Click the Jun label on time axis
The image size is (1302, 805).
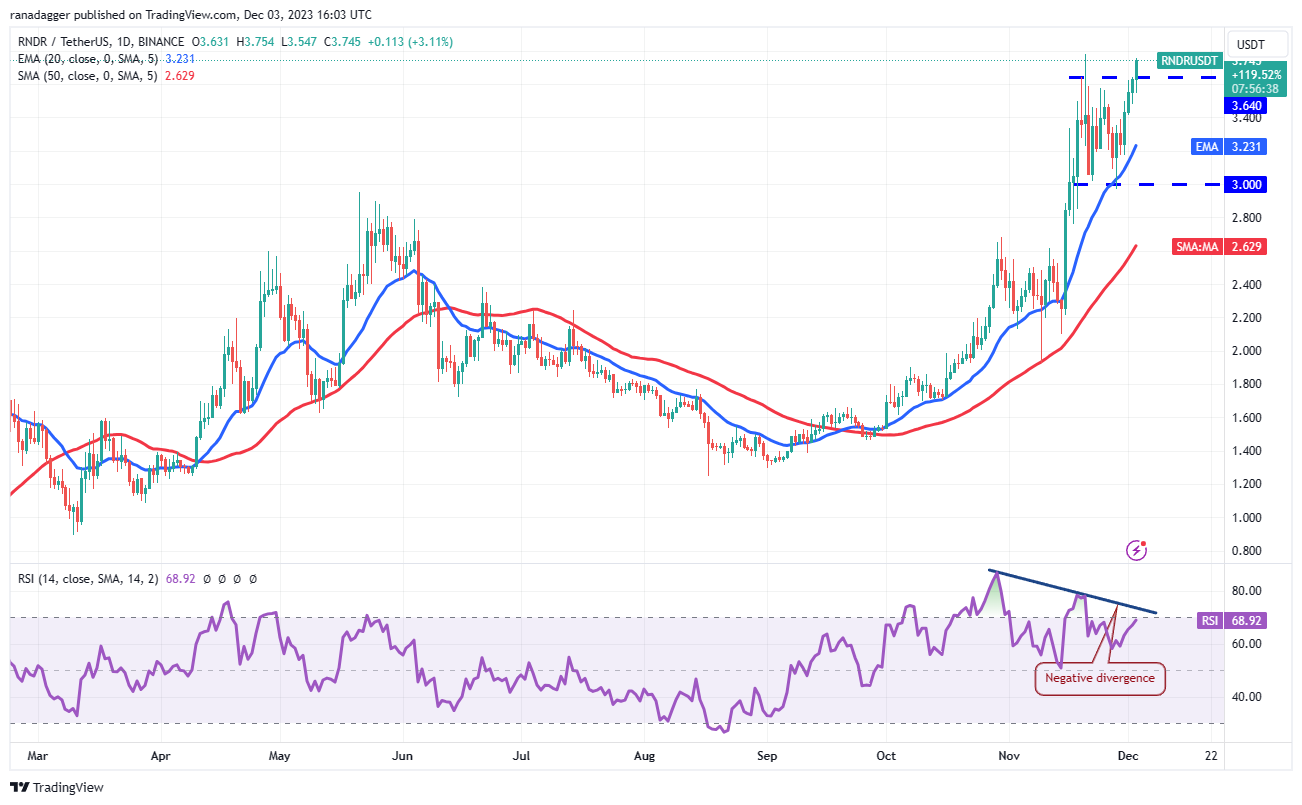[x=402, y=757]
